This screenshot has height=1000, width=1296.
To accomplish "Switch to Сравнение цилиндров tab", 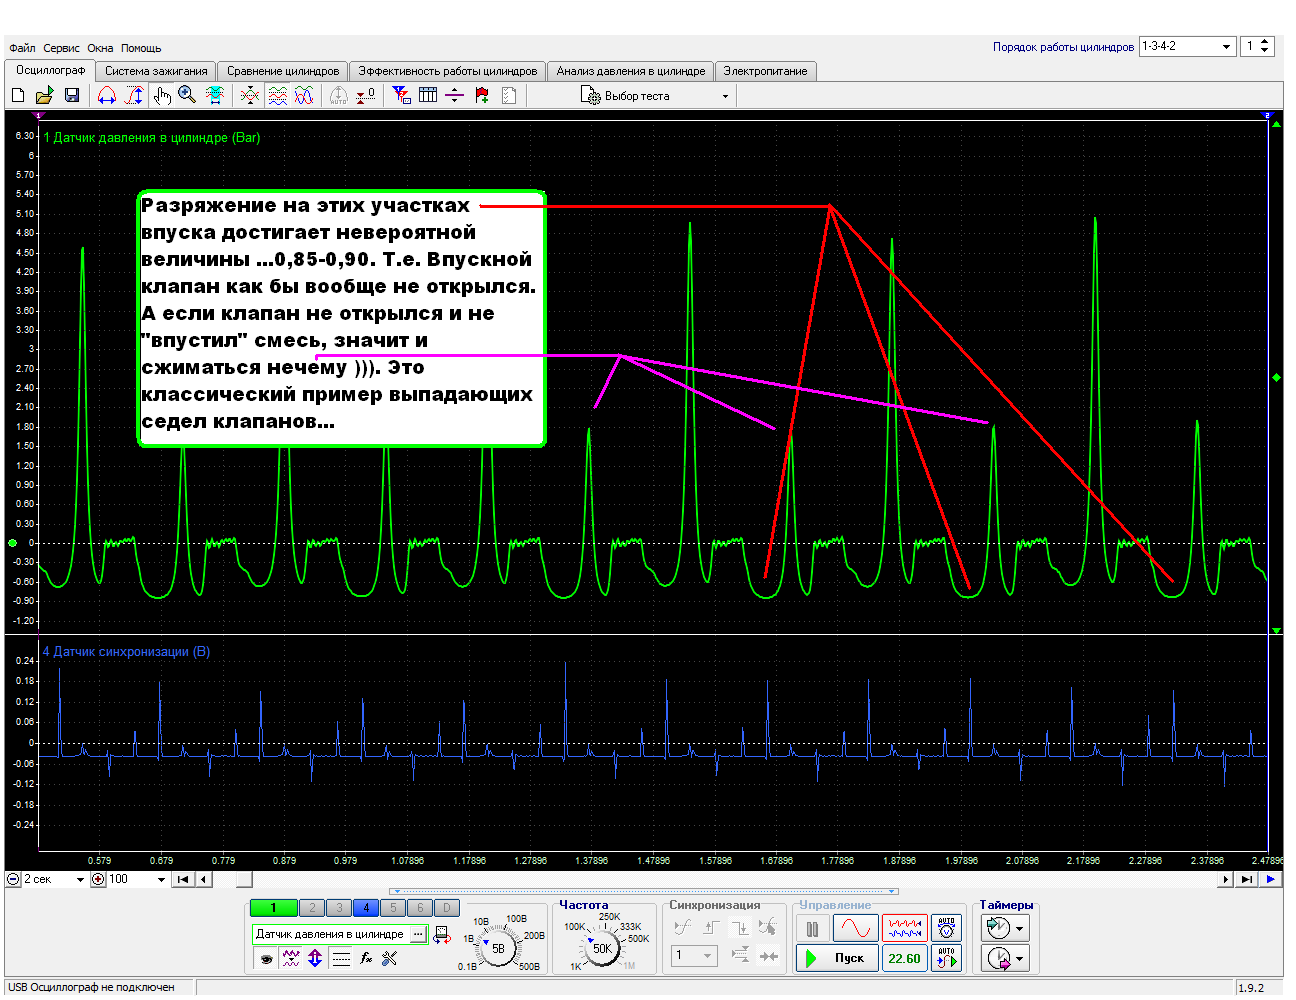I will [283, 71].
